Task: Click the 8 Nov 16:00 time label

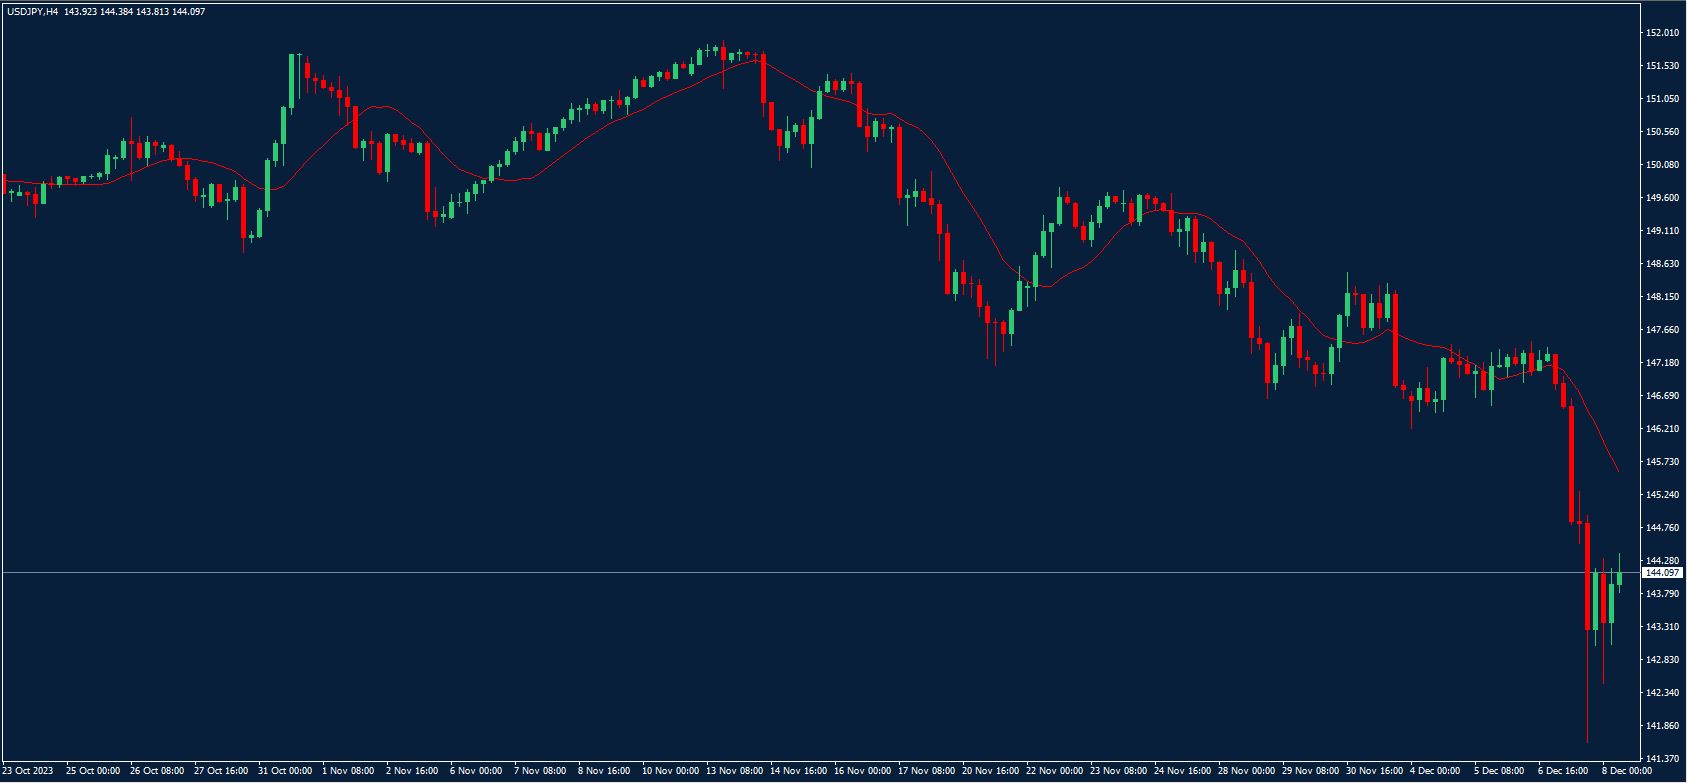Action: pos(604,771)
